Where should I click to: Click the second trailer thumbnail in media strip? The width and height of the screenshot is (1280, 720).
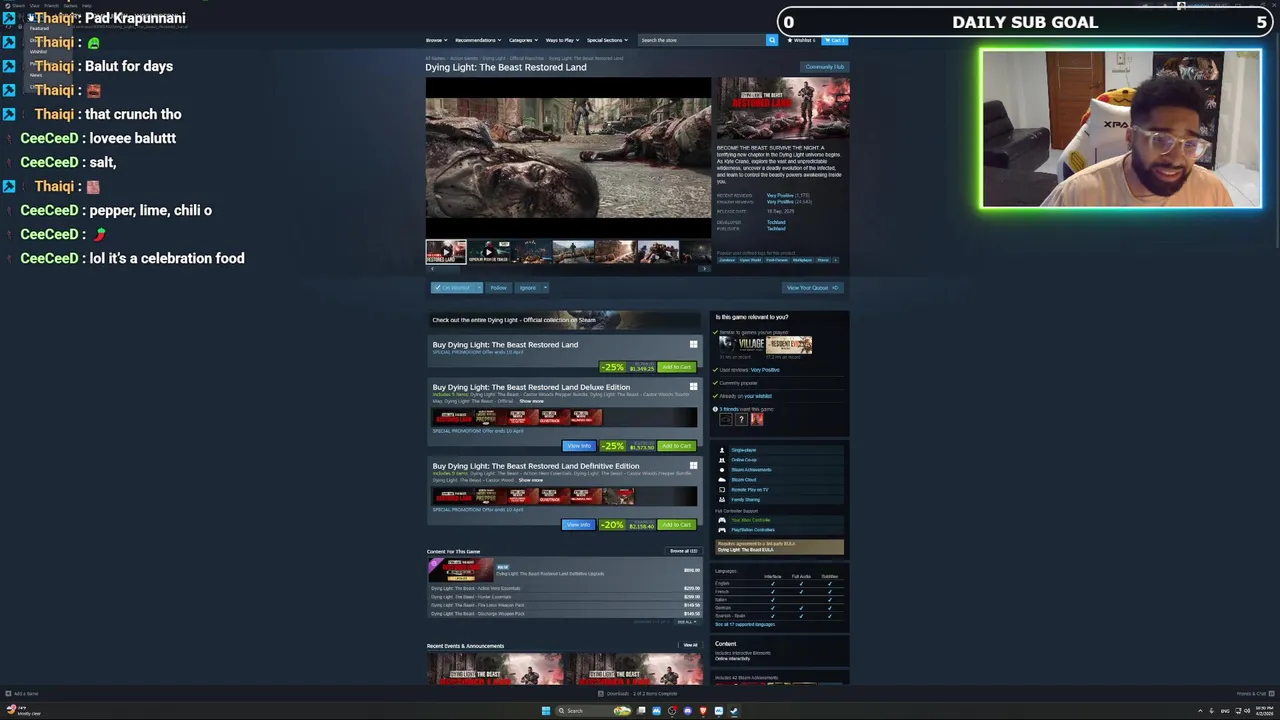pyautogui.click(x=489, y=252)
